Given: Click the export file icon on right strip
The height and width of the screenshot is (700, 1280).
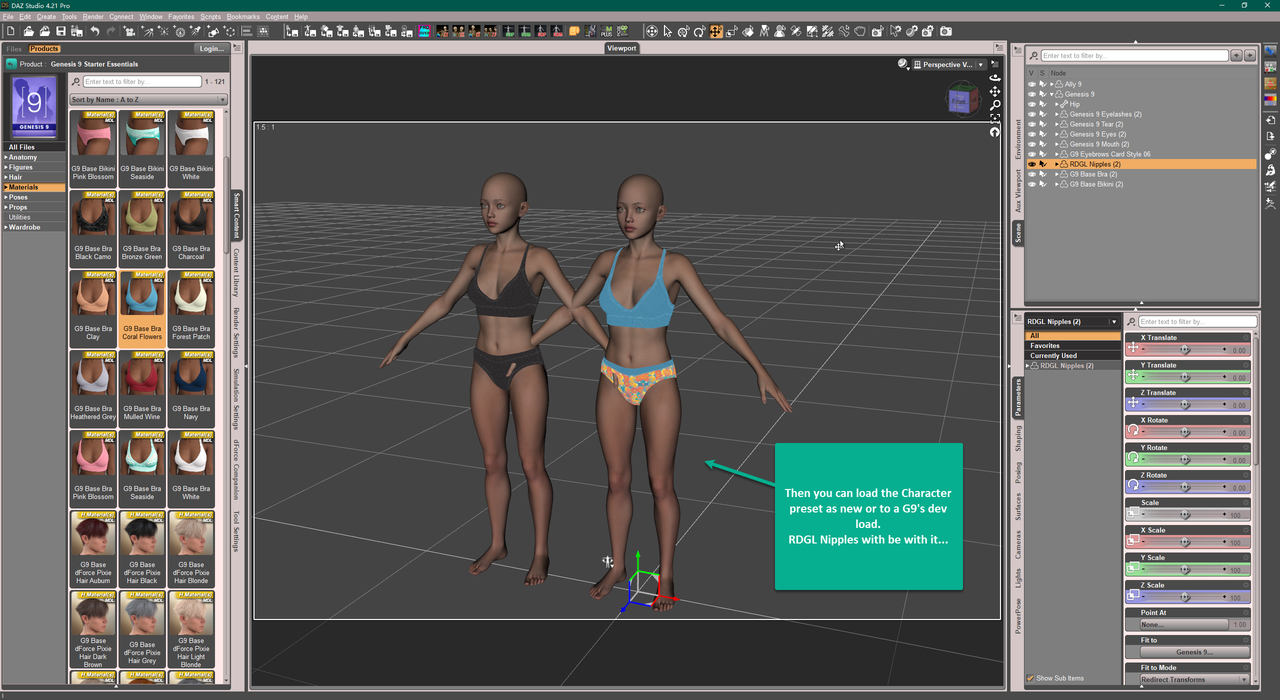Looking at the screenshot, I should tap(1270, 138).
